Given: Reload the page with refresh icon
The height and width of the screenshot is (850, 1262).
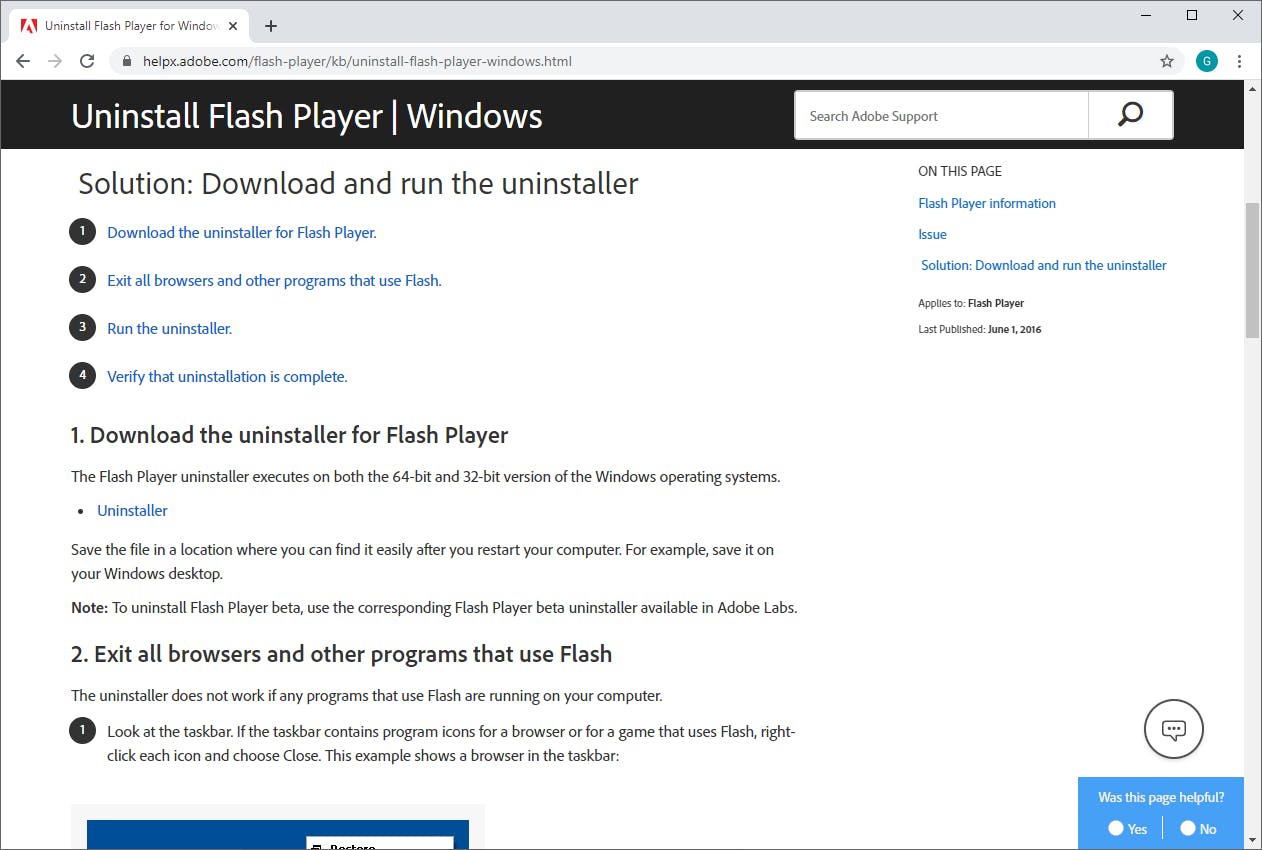Looking at the screenshot, I should 87,61.
